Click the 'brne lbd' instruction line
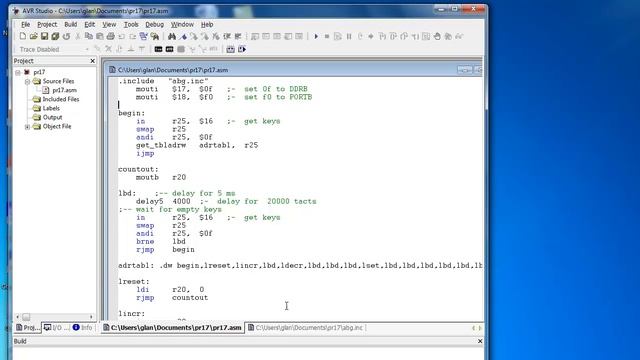The height and width of the screenshot is (360, 640). pyautogui.click(x=161, y=241)
